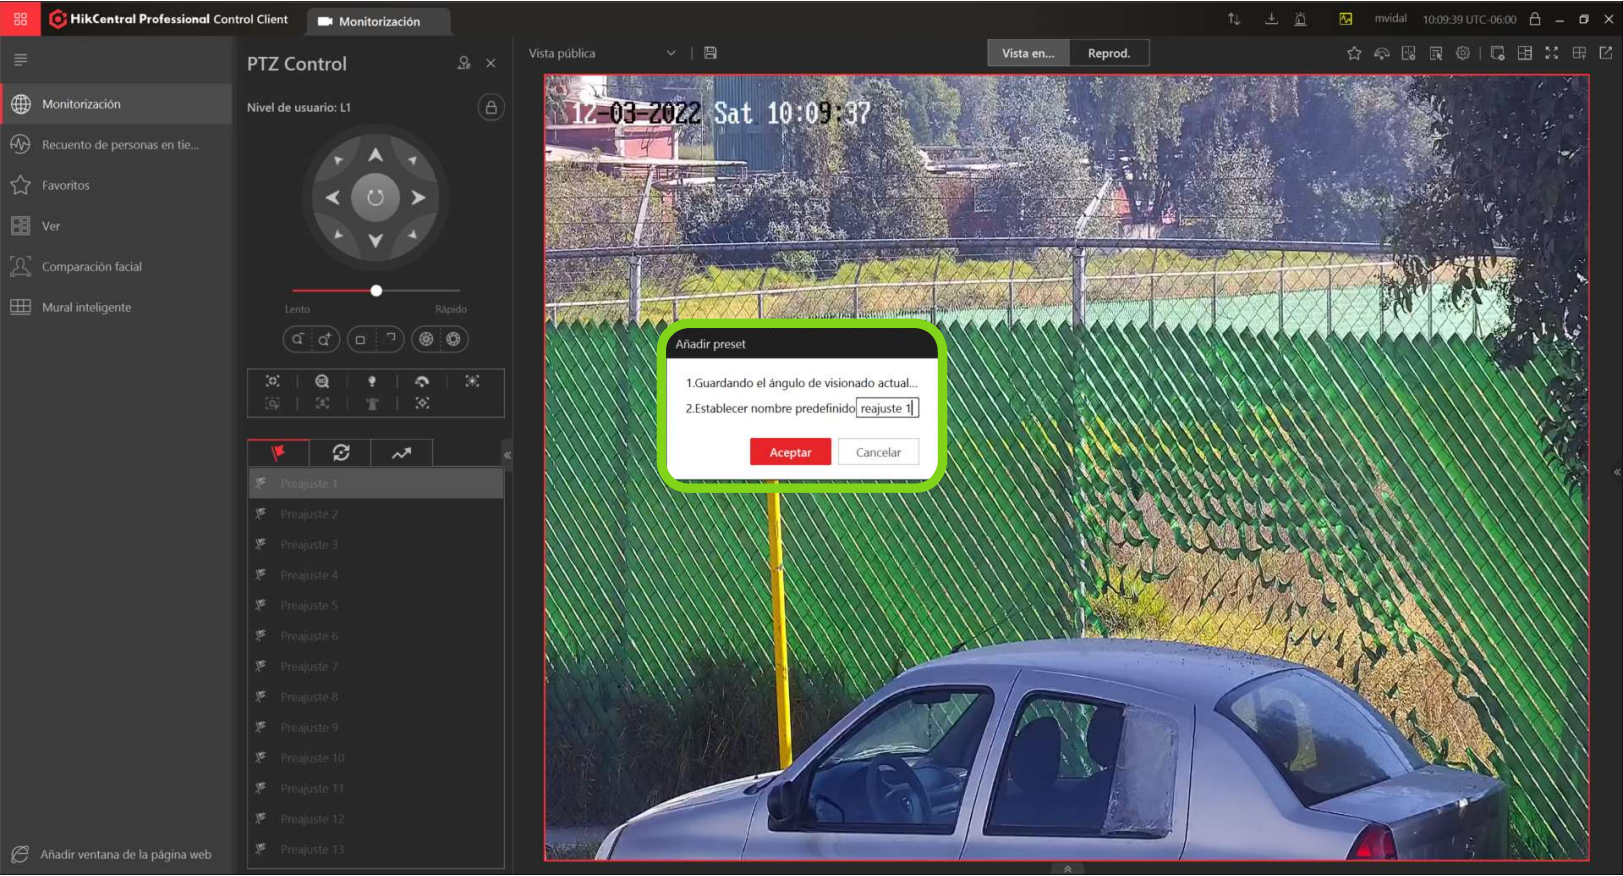Image resolution: width=1623 pixels, height=876 pixels.
Task: Click the PTZ pan right arrow
Action: pos(418,198)
